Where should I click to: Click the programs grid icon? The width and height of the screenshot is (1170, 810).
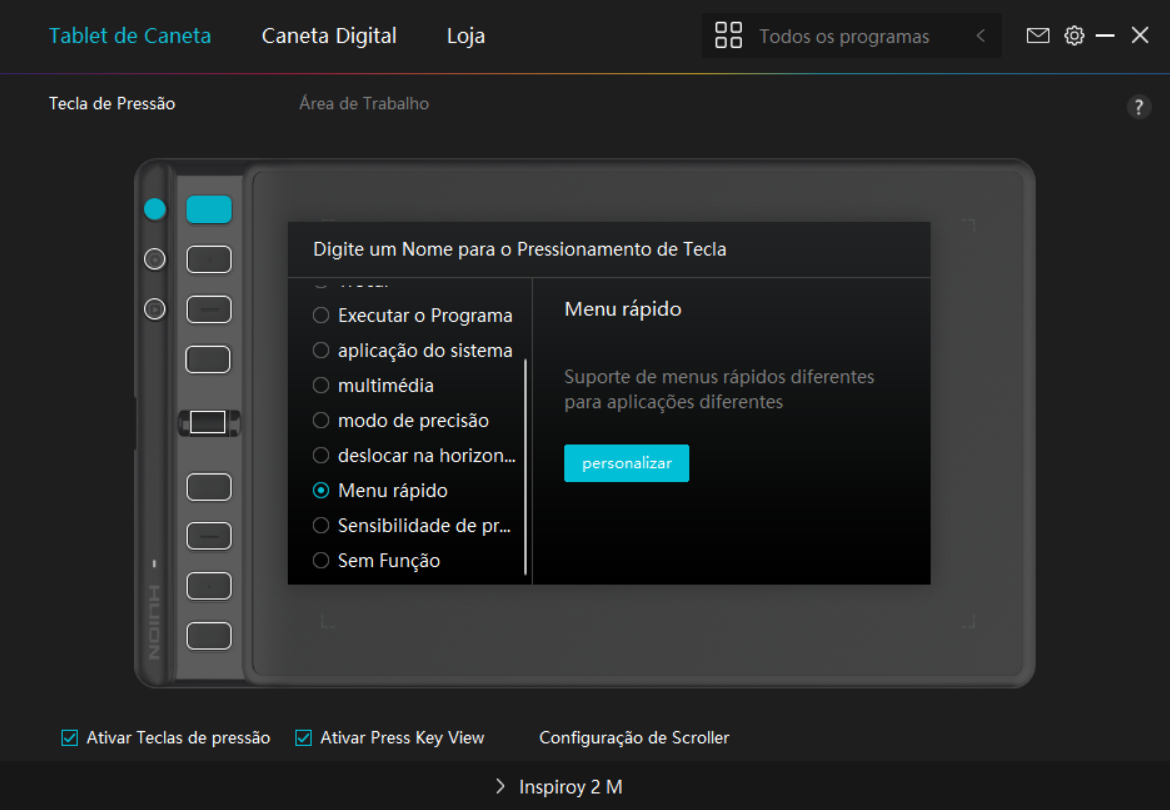click(x=728, y=36)
